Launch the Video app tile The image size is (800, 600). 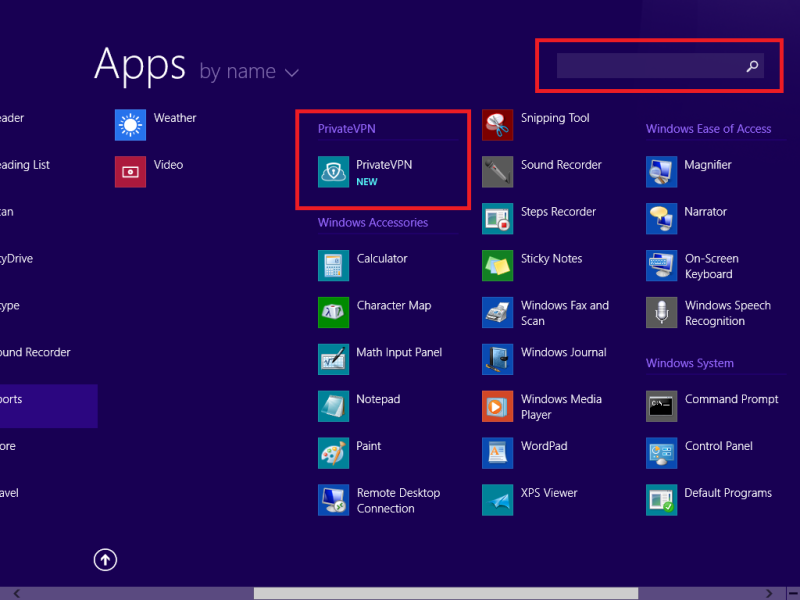[x=130, y=172]
